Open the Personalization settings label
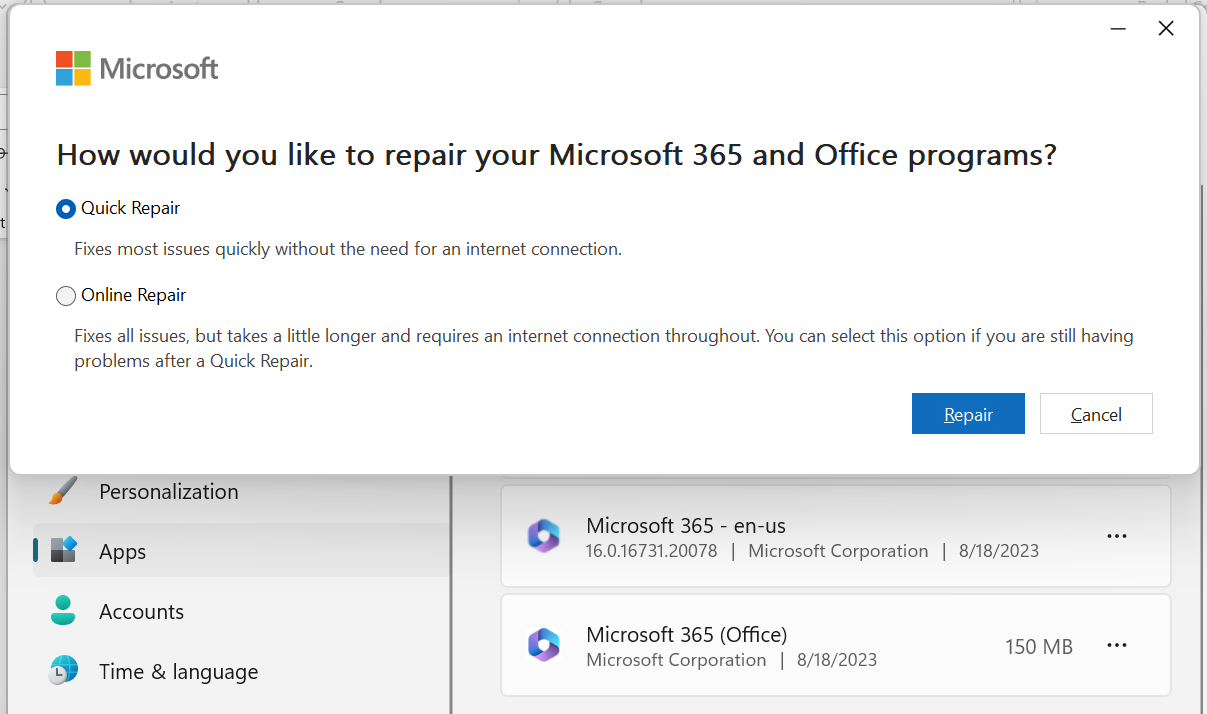 click(169, 491)
